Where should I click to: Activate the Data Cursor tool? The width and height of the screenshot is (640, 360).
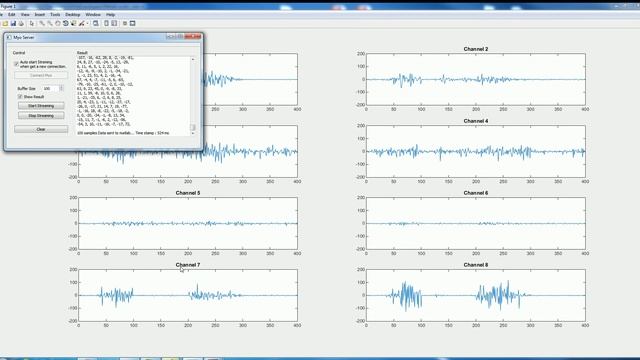point(73,24)
